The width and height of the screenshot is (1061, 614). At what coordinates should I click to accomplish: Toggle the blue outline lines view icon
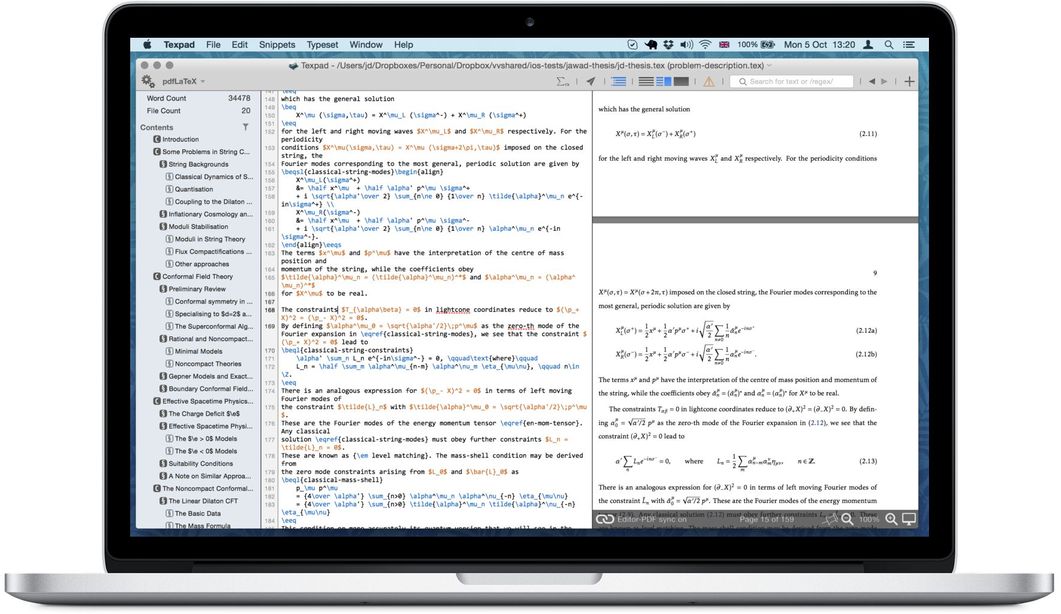tap(618, 81)
